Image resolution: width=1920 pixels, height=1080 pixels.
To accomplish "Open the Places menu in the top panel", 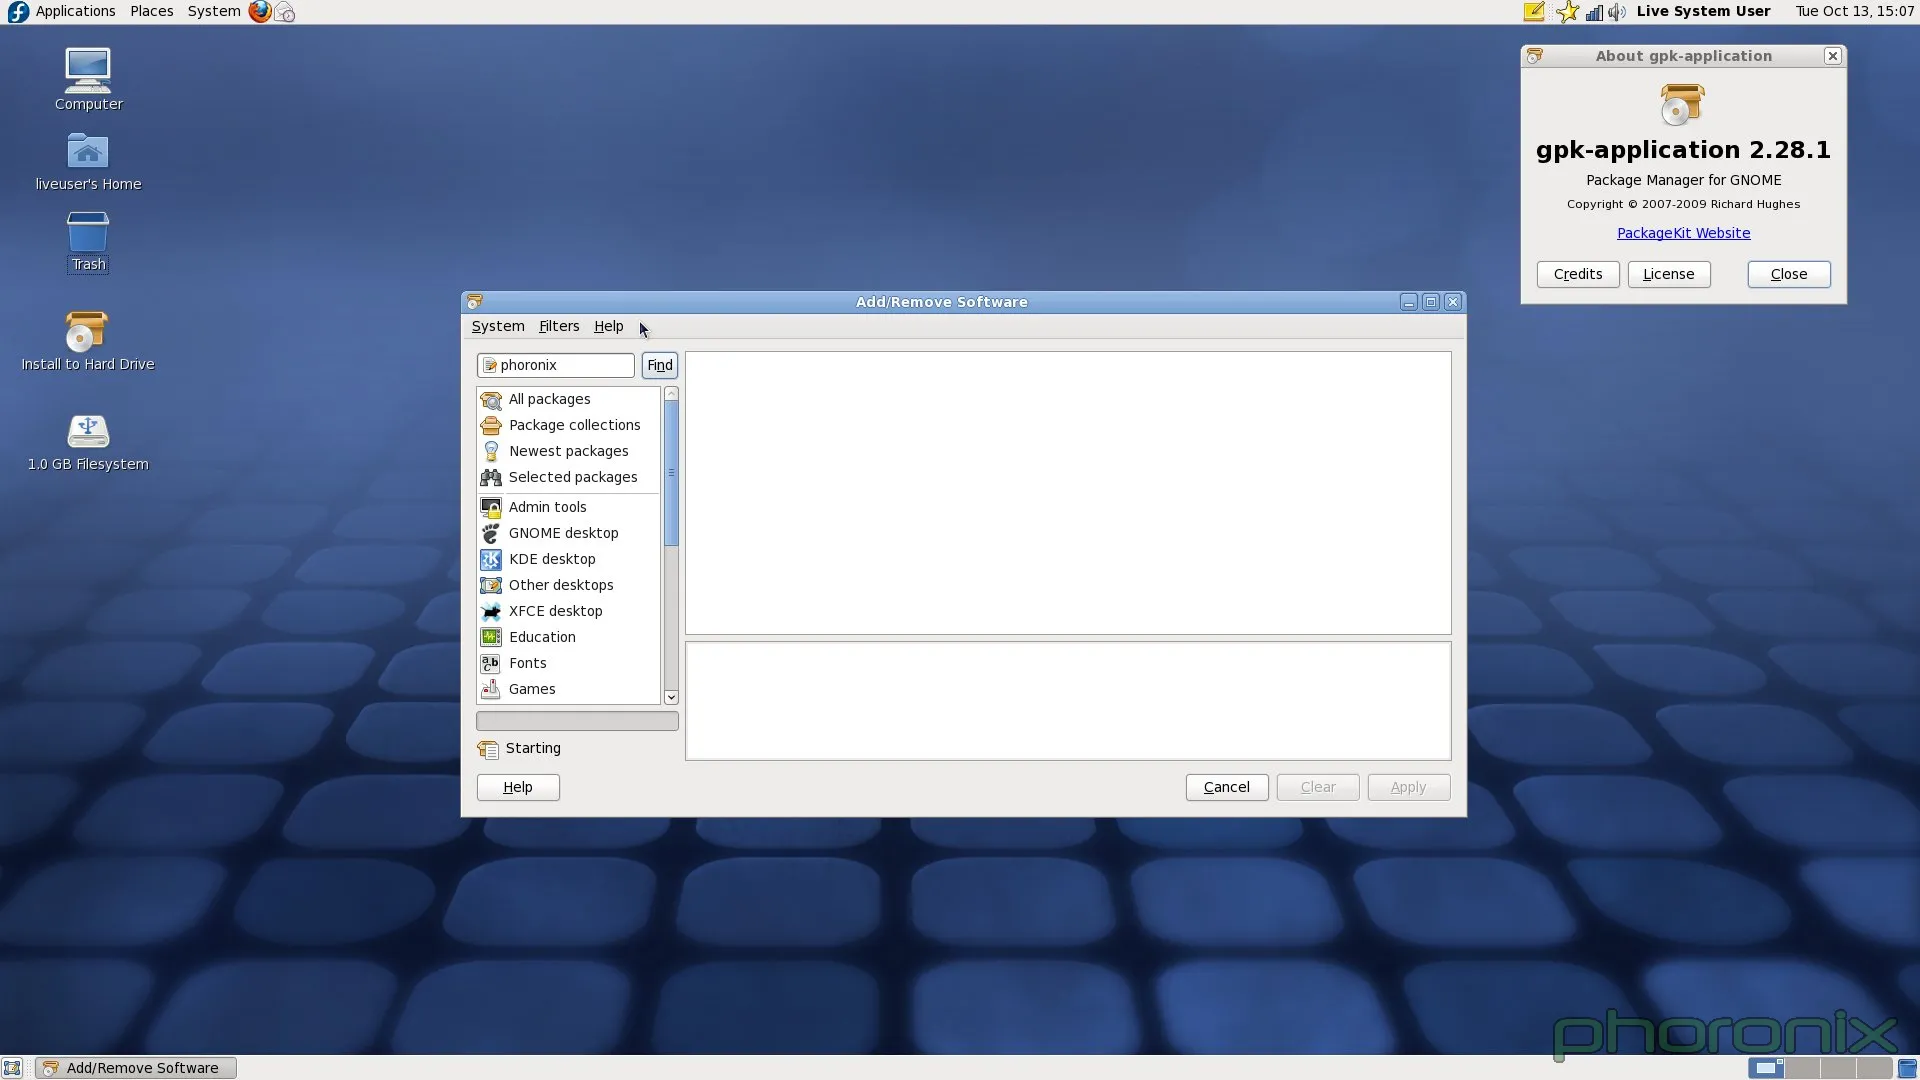I will click(152, 12).
